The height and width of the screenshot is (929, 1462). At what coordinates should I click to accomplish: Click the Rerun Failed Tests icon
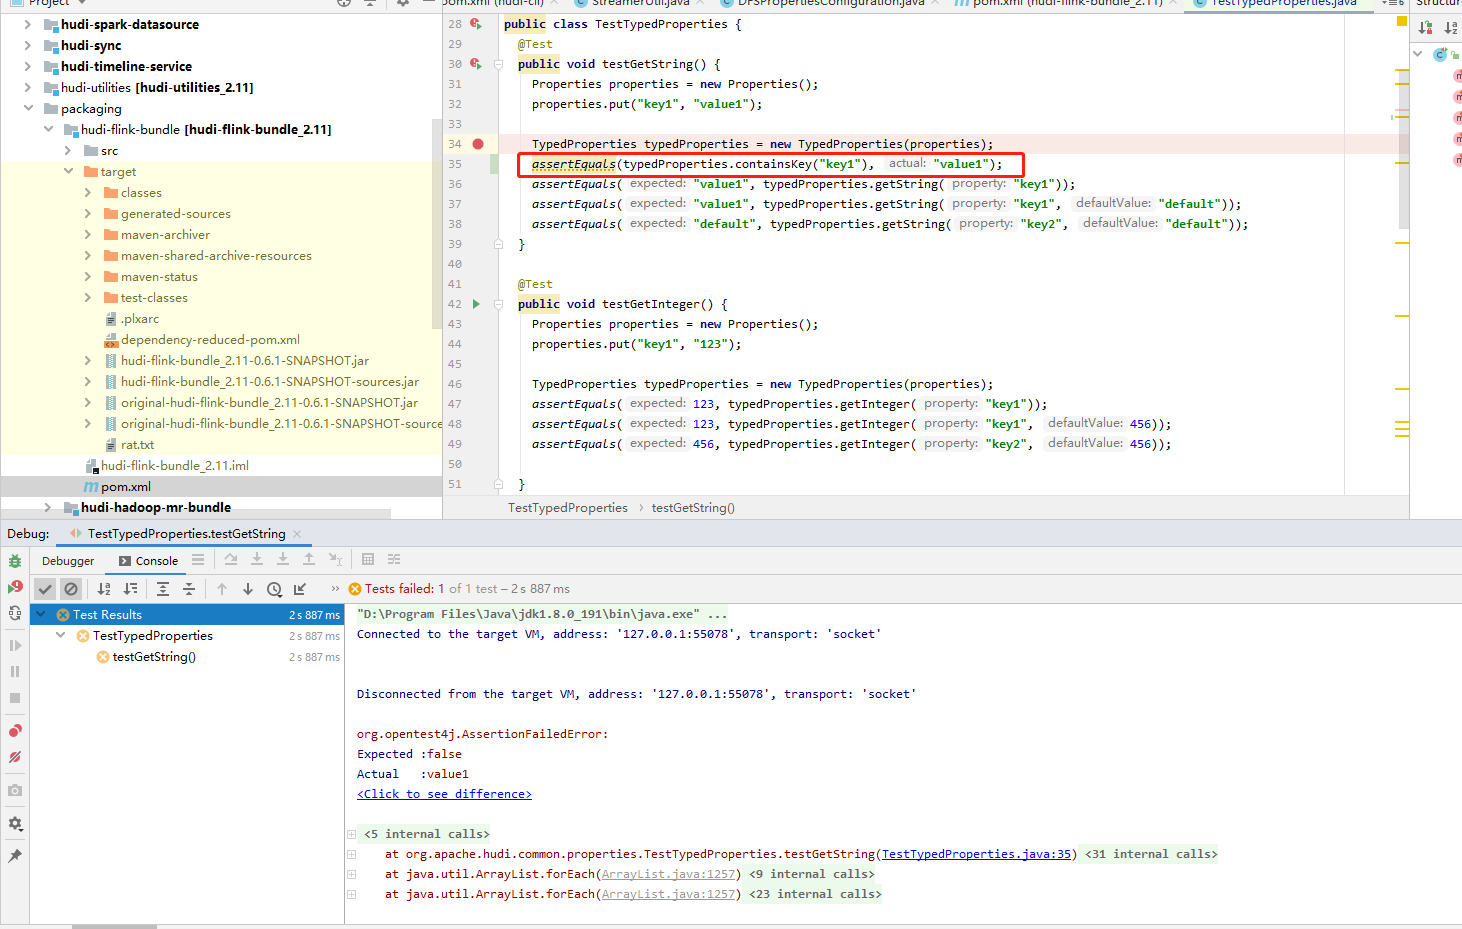pyautogui.click(x=15, y=587)
